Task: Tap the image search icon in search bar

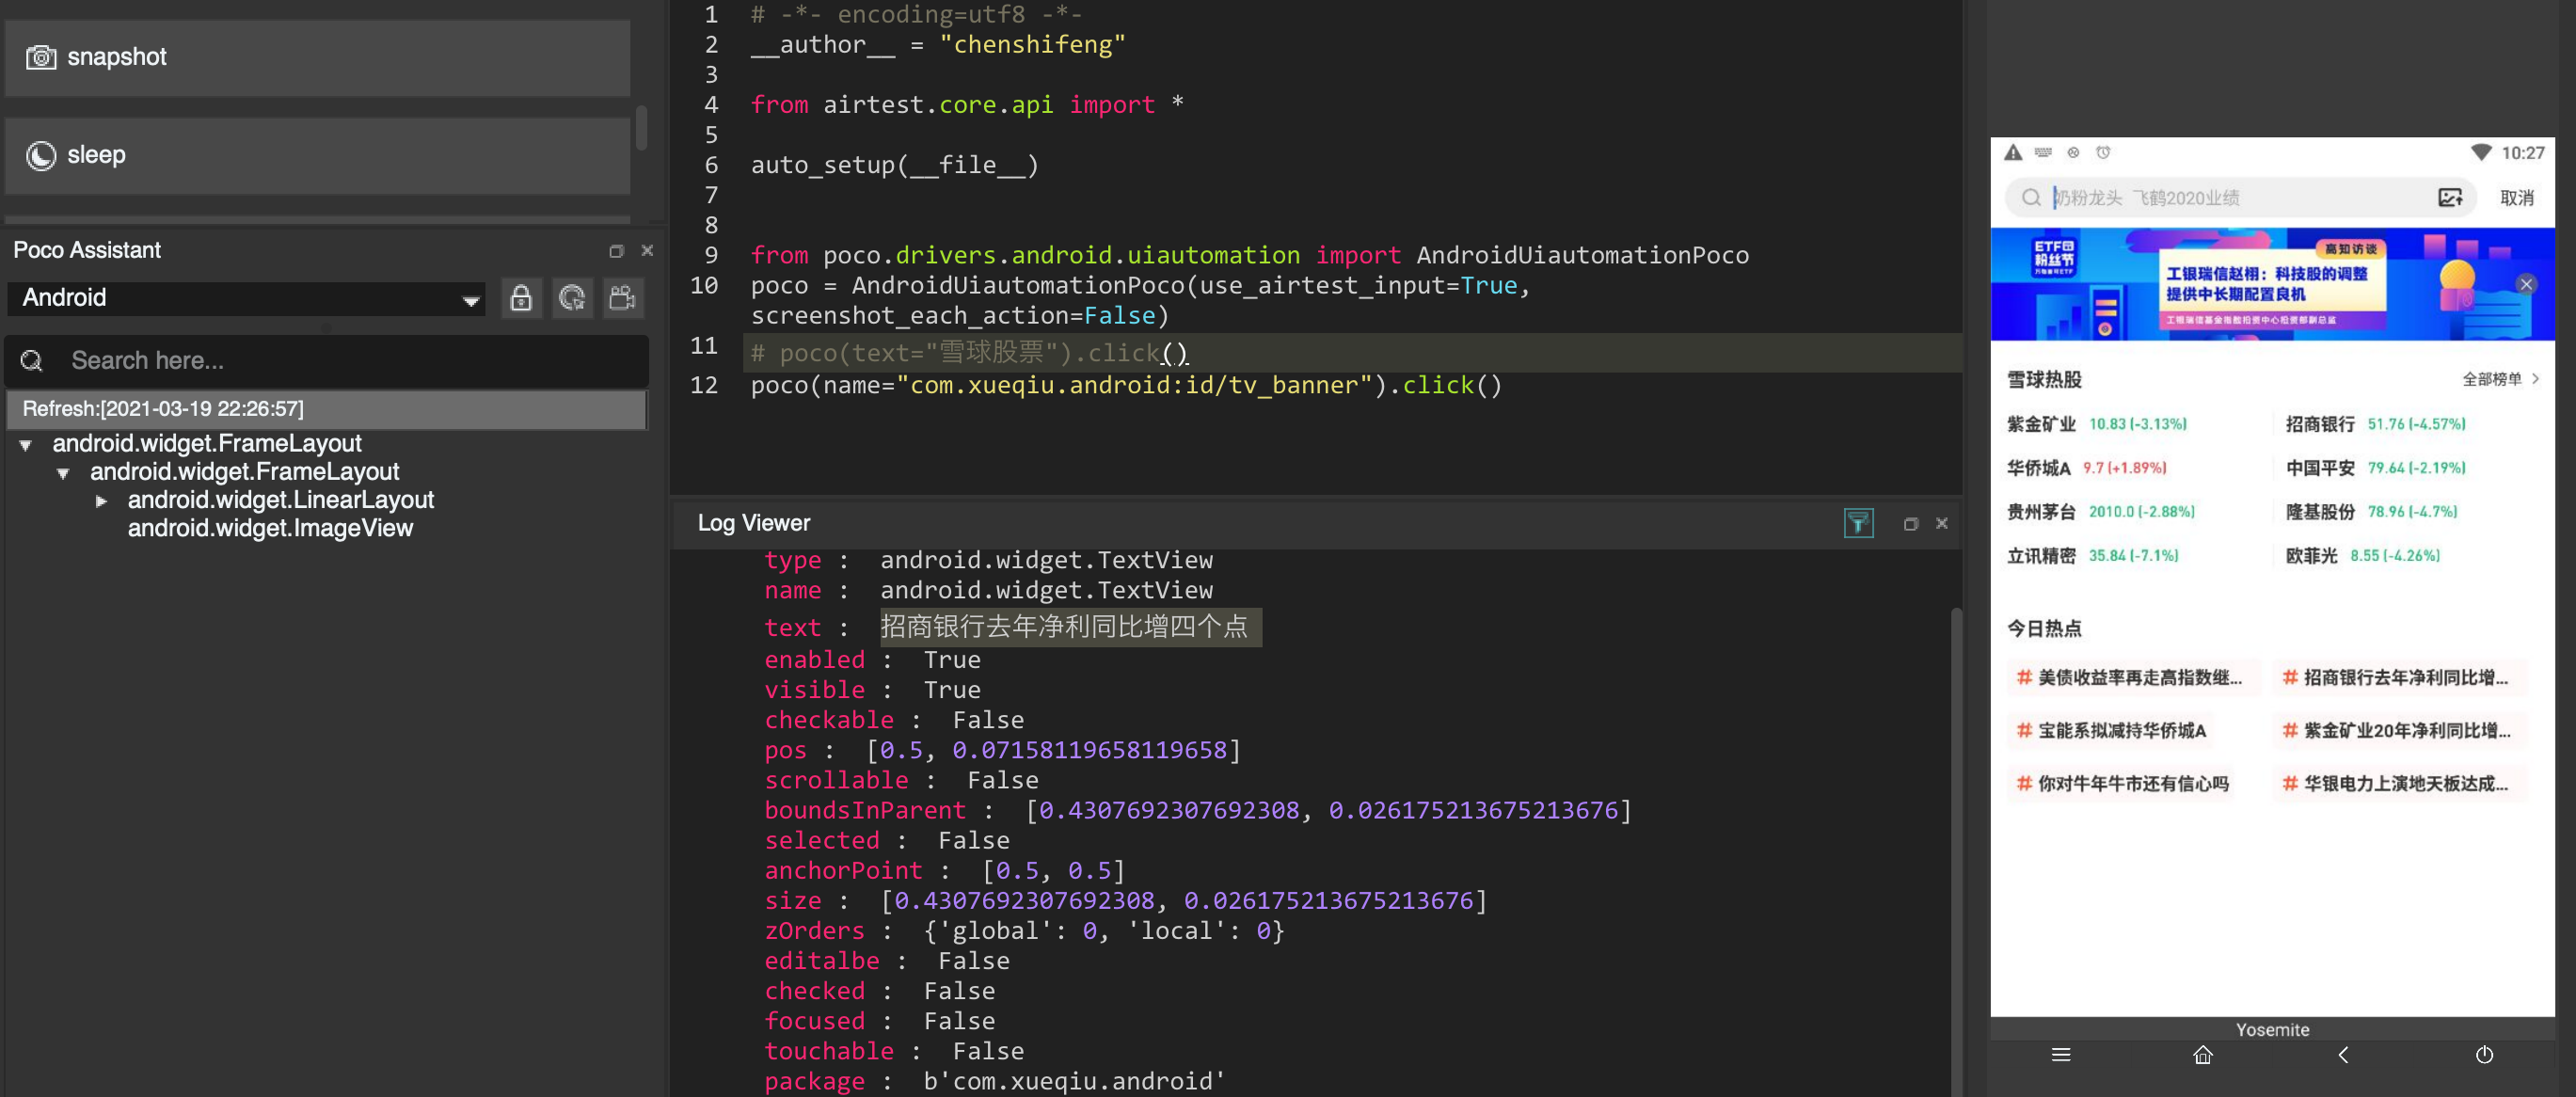Action: click(x=2450, y=198)
